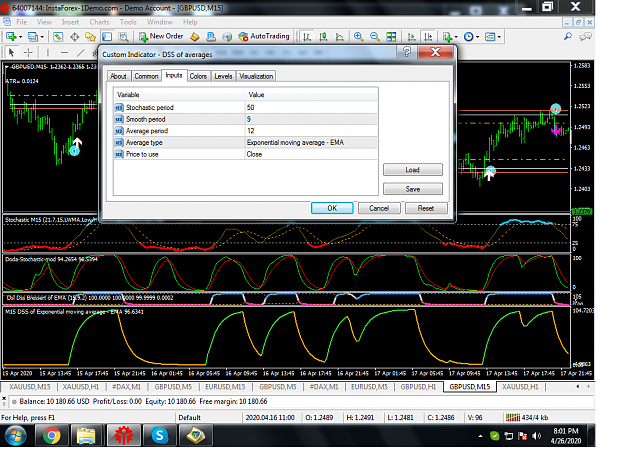
Task: Select the Average period value 12
Action: pos(311,131)
